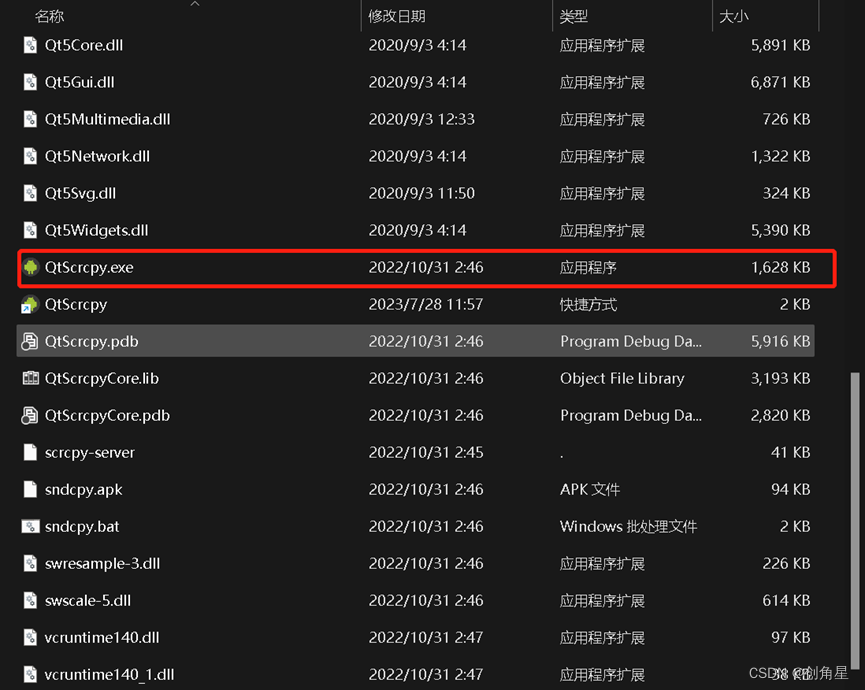Click the Qt5Core.dll file icon

coord(30,45)
